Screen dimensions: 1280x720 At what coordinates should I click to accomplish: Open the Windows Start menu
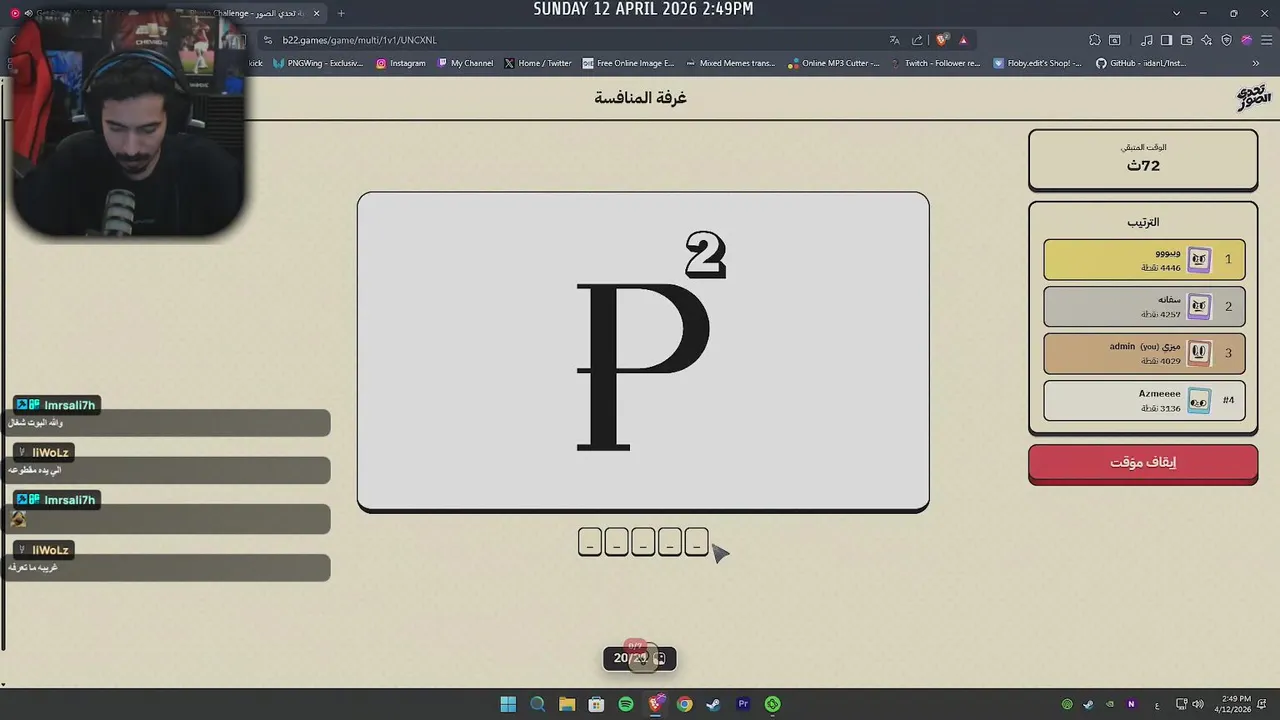tap(508, 704)
